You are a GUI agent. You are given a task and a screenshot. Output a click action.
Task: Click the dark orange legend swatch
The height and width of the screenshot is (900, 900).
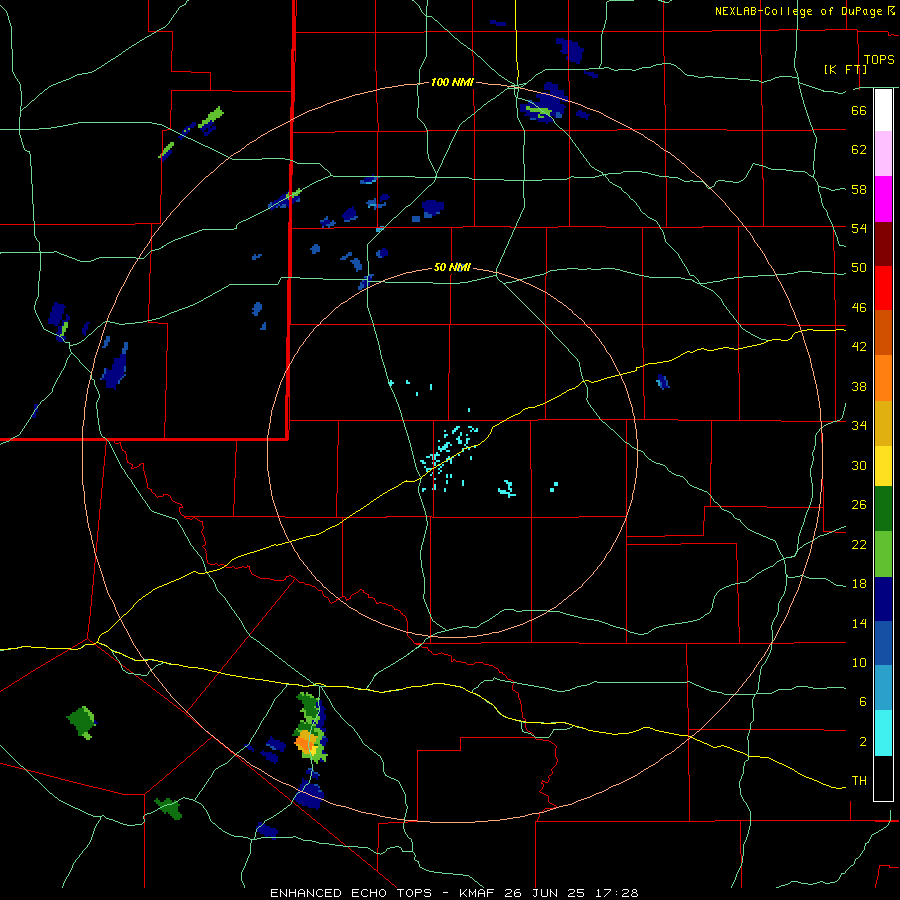tap(883, 332)
